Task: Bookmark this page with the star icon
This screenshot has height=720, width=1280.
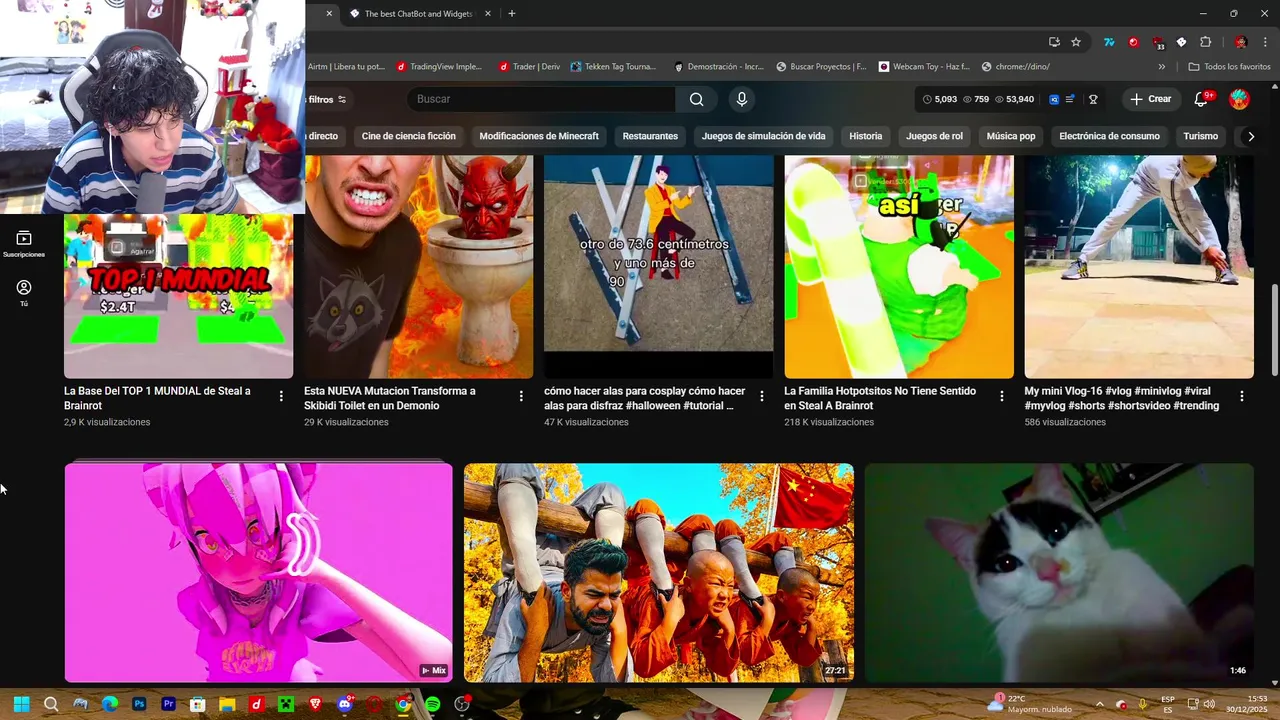Action: click(x=1076, y=42)
